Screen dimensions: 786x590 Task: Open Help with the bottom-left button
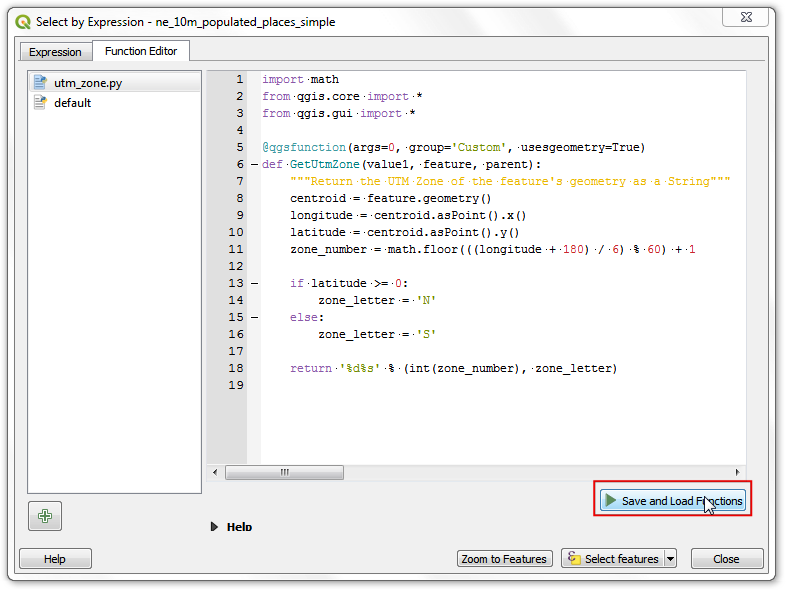(55, 559)
